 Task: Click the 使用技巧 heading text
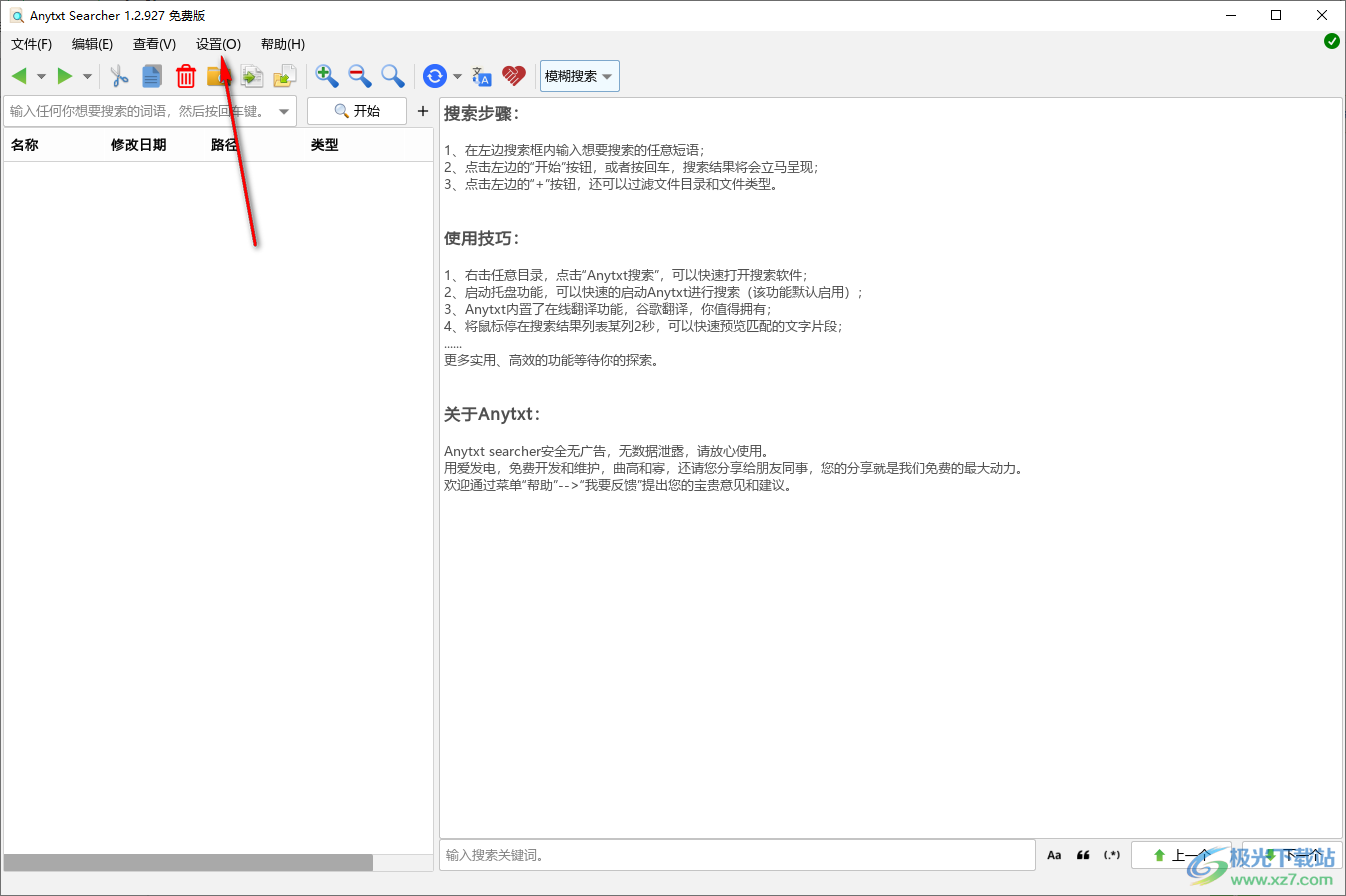point(482,238)
